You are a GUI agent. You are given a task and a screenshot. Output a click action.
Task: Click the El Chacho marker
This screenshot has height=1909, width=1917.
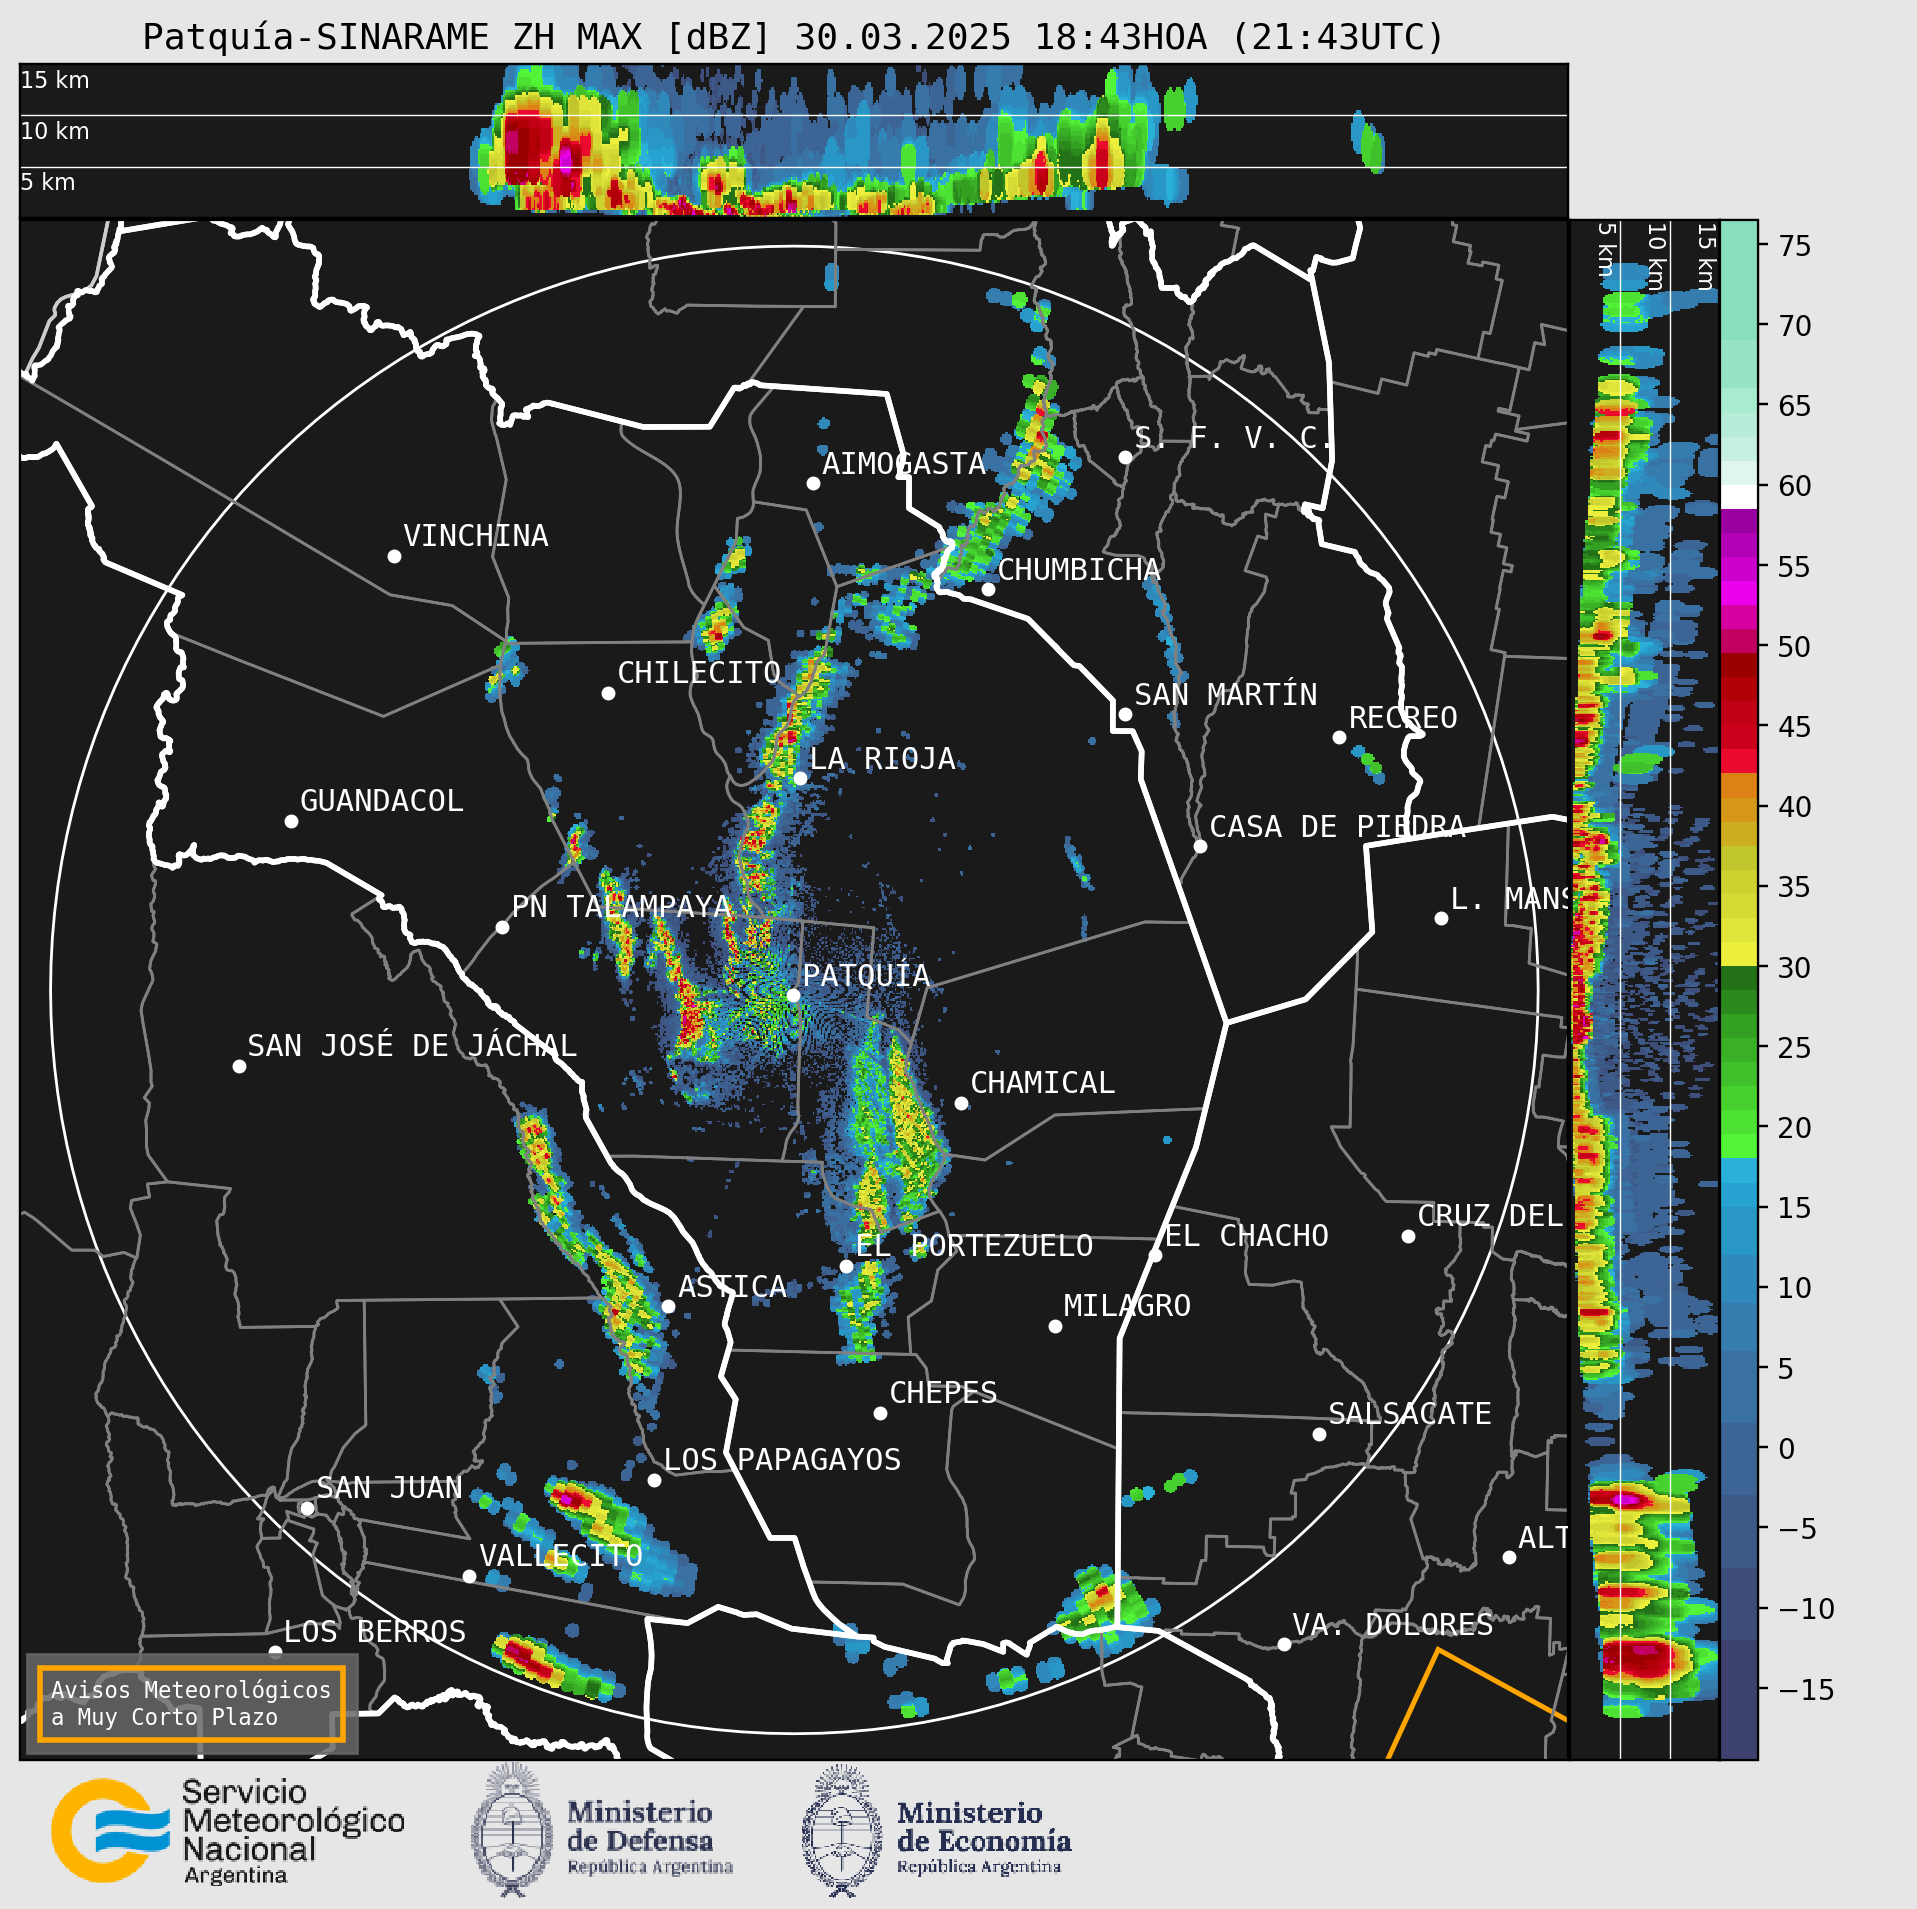(1155, 1255)
